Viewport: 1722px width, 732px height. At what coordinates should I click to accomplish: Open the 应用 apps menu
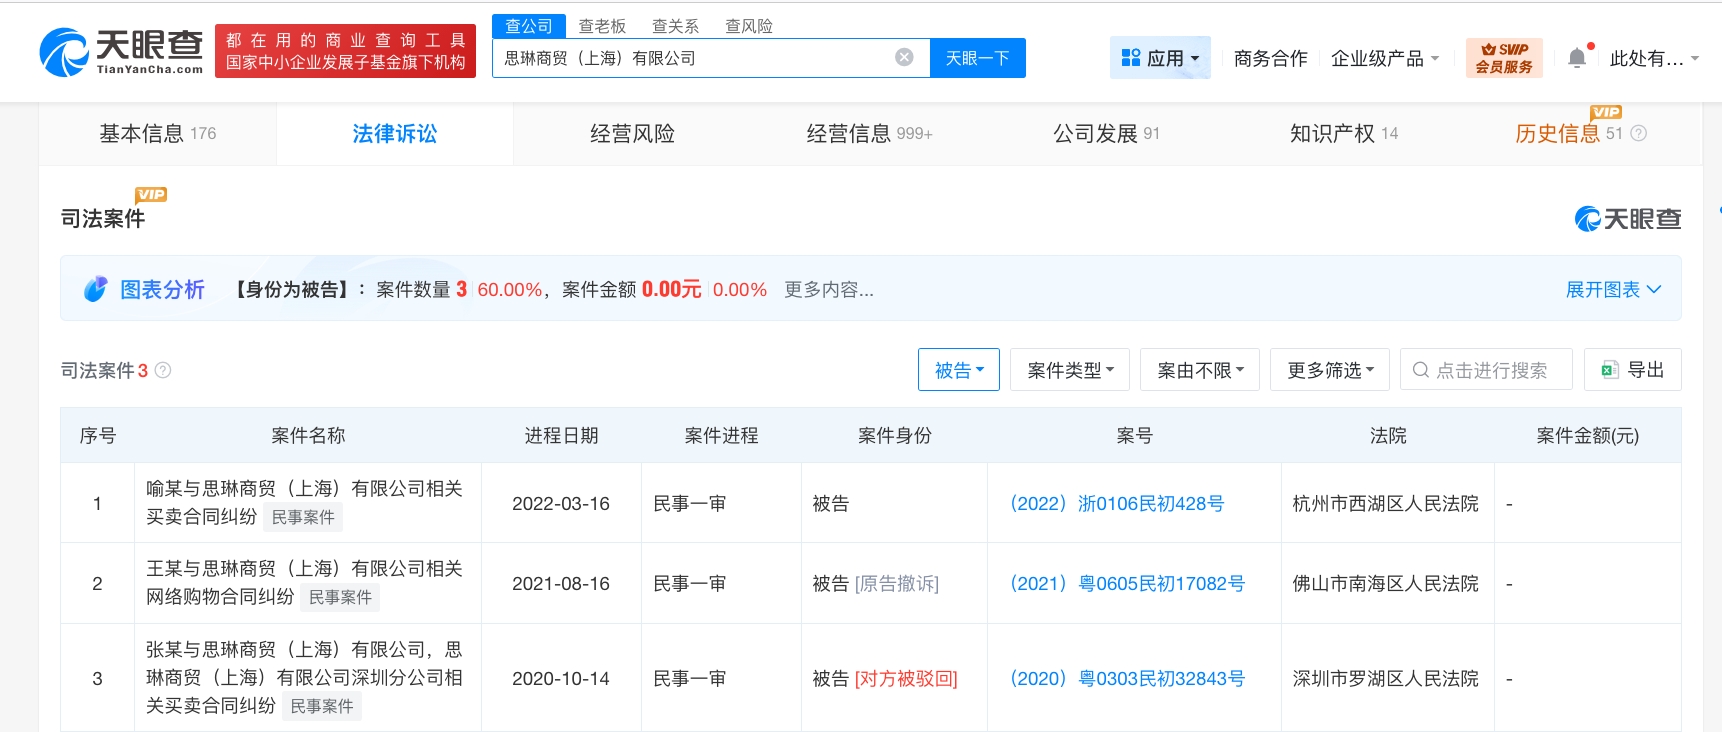click(1160, 58)
